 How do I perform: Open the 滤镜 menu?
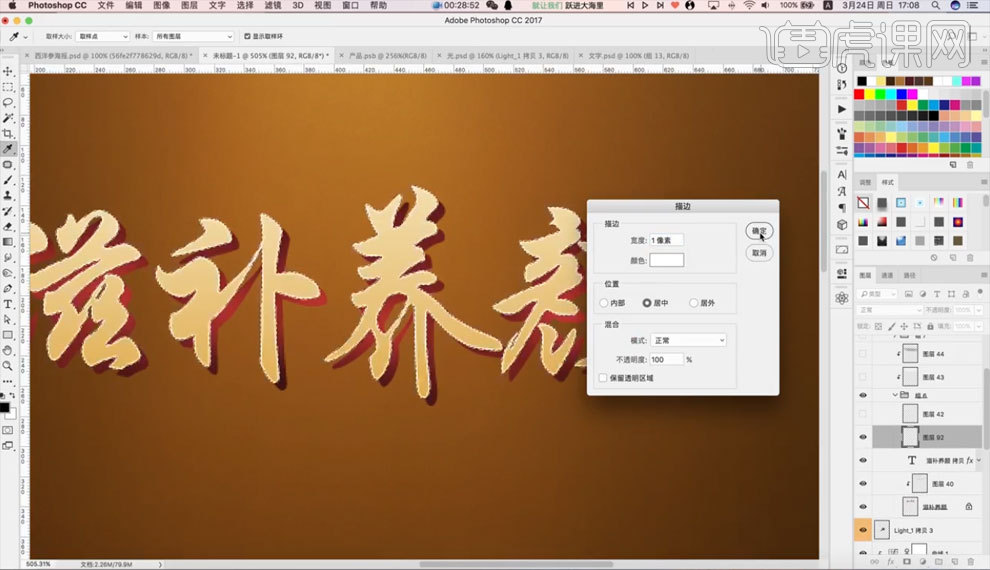pos(272,6)
